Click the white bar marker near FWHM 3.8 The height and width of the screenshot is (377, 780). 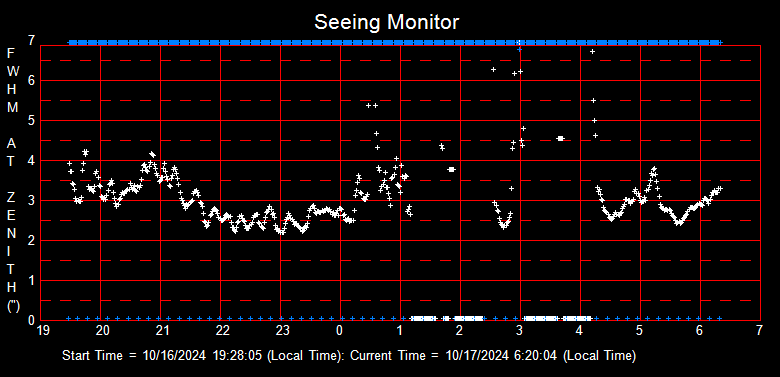tap(451, 170)
